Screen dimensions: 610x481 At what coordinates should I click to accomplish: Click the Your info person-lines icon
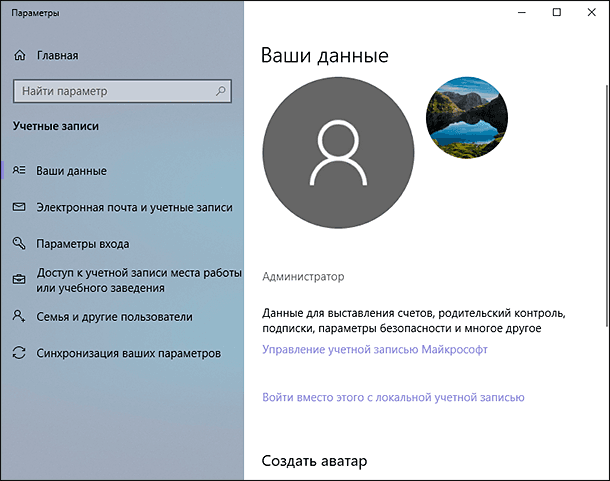[x=19, y=170]
